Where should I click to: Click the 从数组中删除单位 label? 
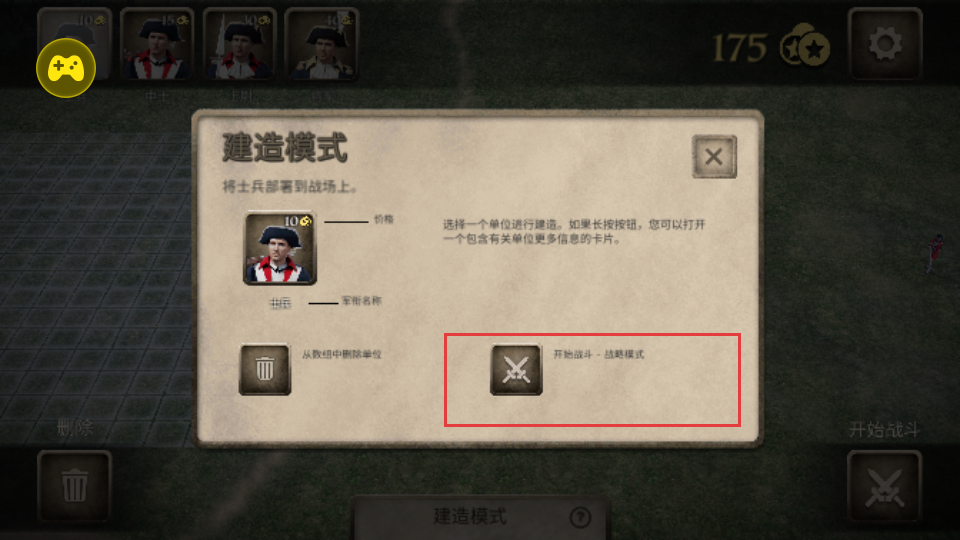click(x=342, y=354)
